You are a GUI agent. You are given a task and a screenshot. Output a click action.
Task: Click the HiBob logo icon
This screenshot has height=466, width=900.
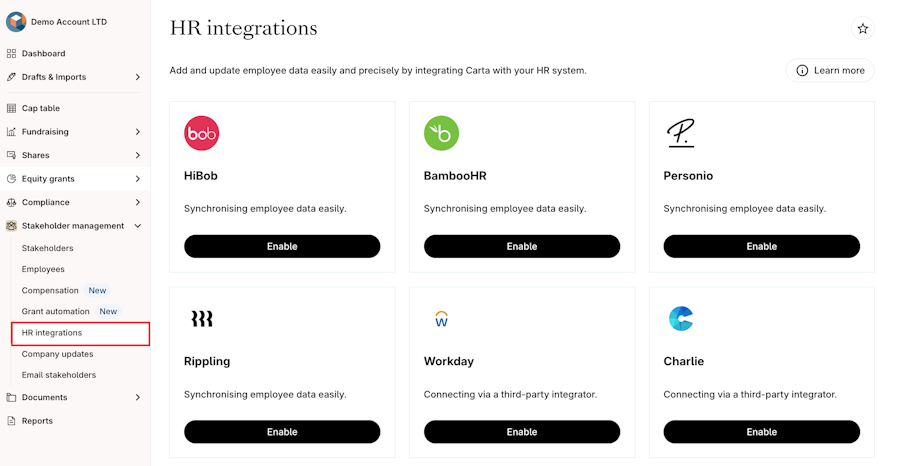click(202, 133)
